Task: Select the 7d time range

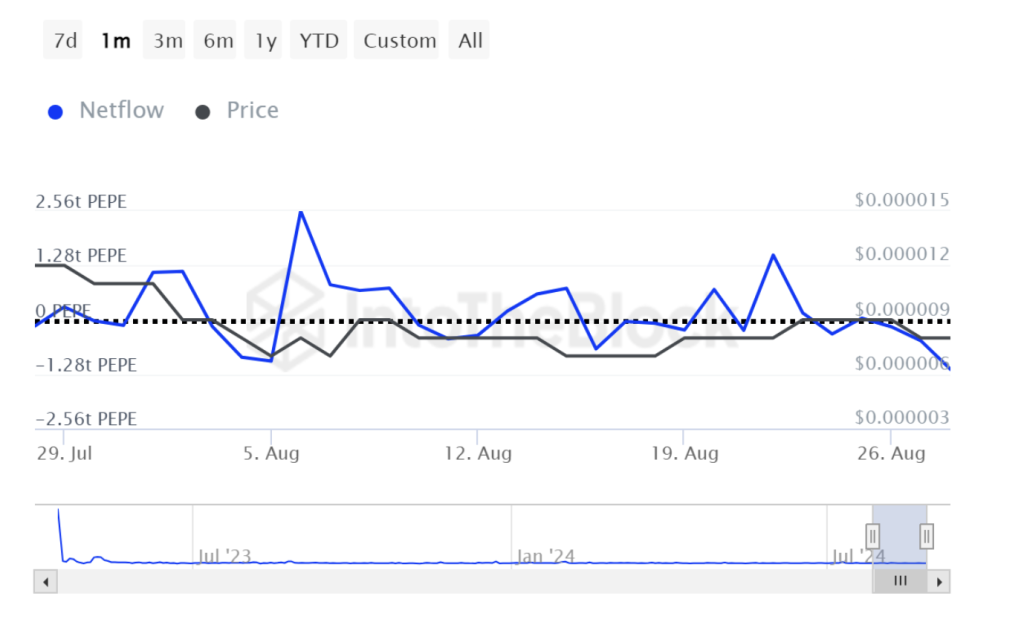Action: 65,41
